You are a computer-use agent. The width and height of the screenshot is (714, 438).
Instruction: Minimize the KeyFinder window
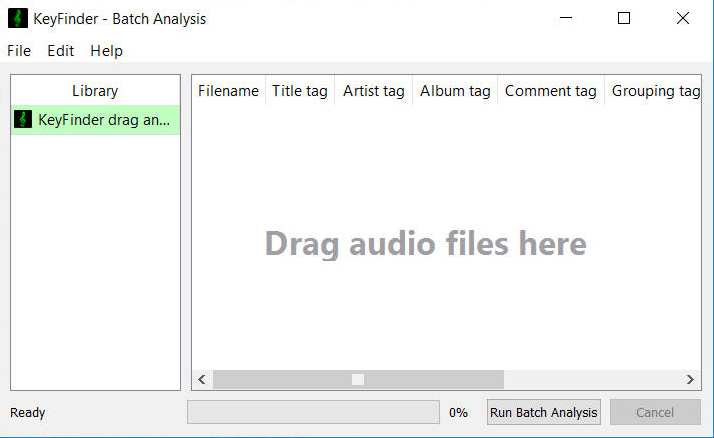click(x=566, y=18)
